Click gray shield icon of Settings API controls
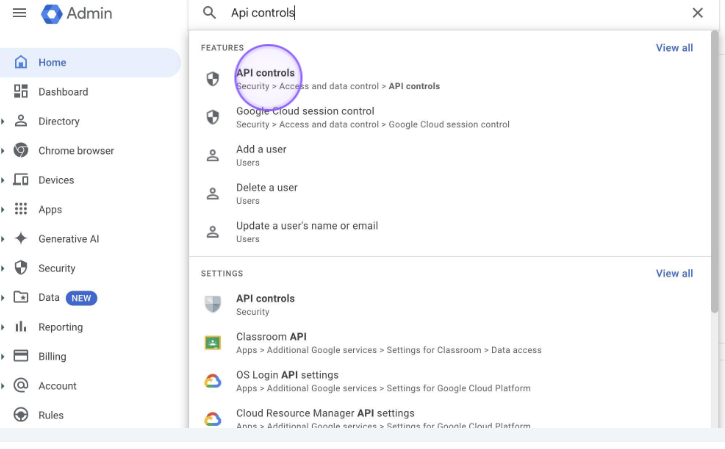This screenshot has width=725, height=449. 213,304
